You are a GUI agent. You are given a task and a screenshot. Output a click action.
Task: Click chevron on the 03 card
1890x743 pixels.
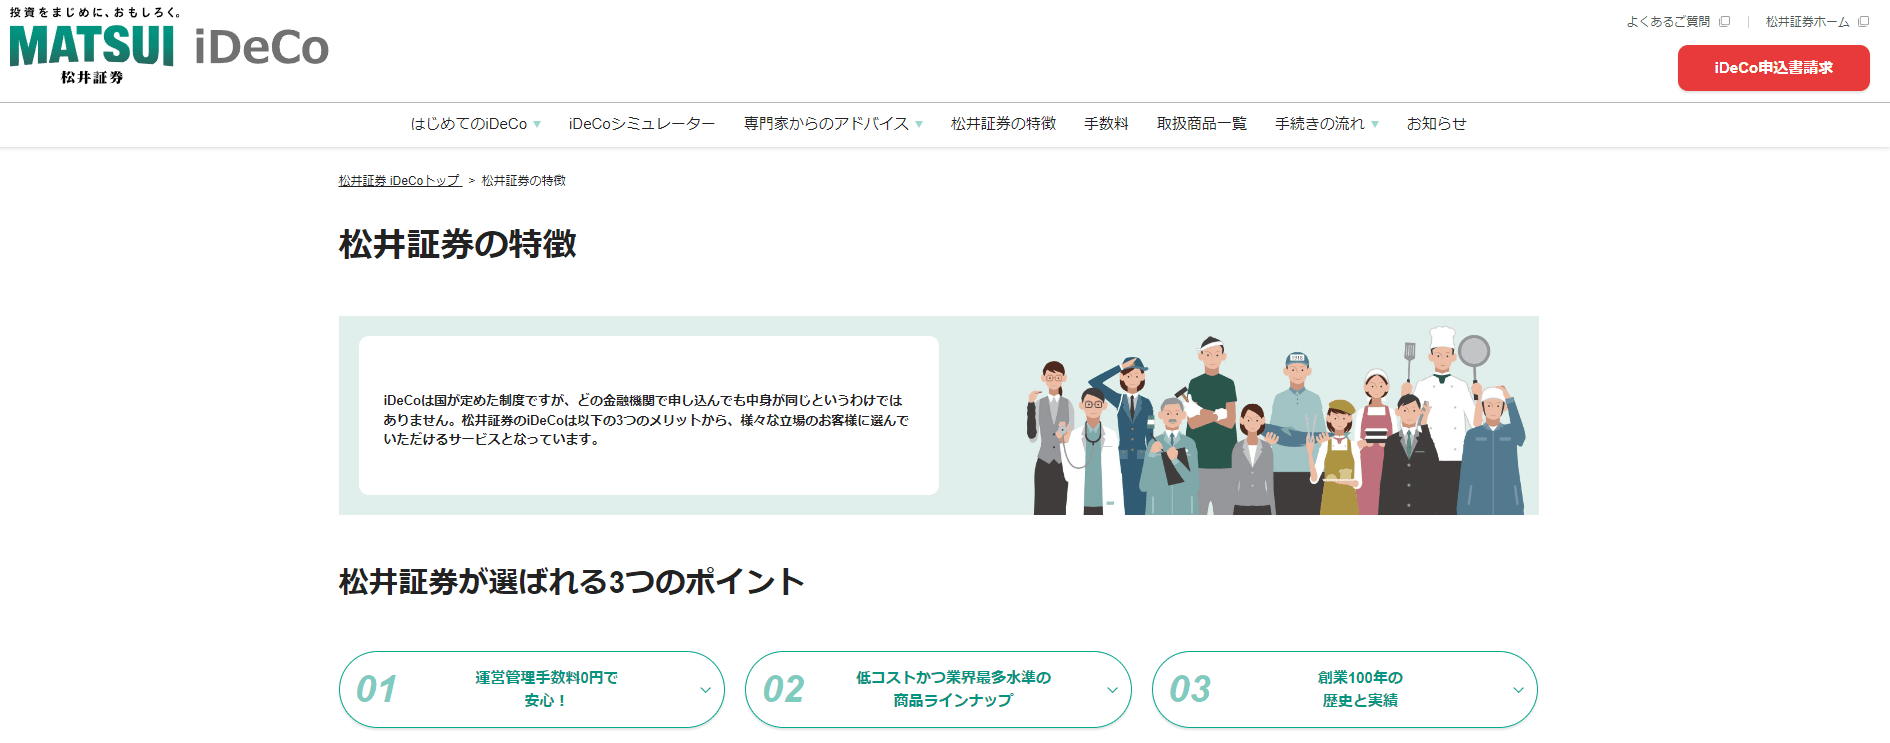point(1518,690)
